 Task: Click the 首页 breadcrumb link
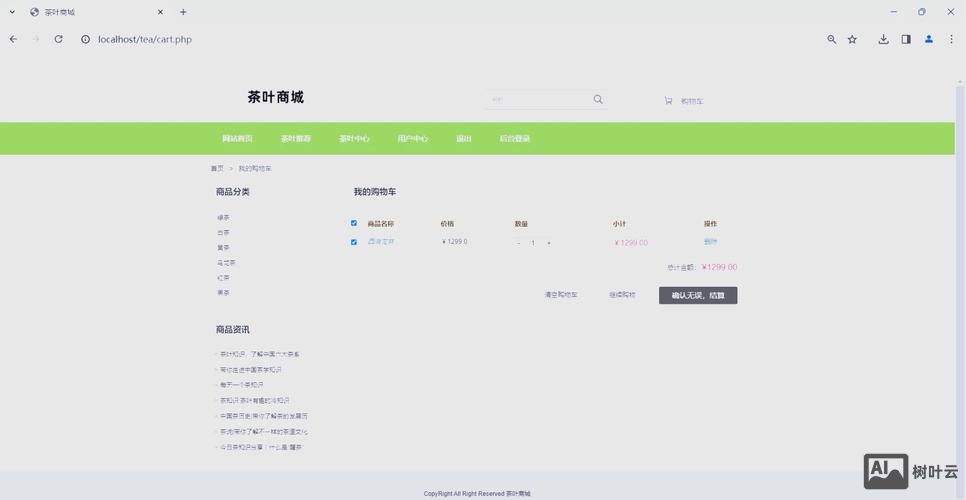coord(217,168)
